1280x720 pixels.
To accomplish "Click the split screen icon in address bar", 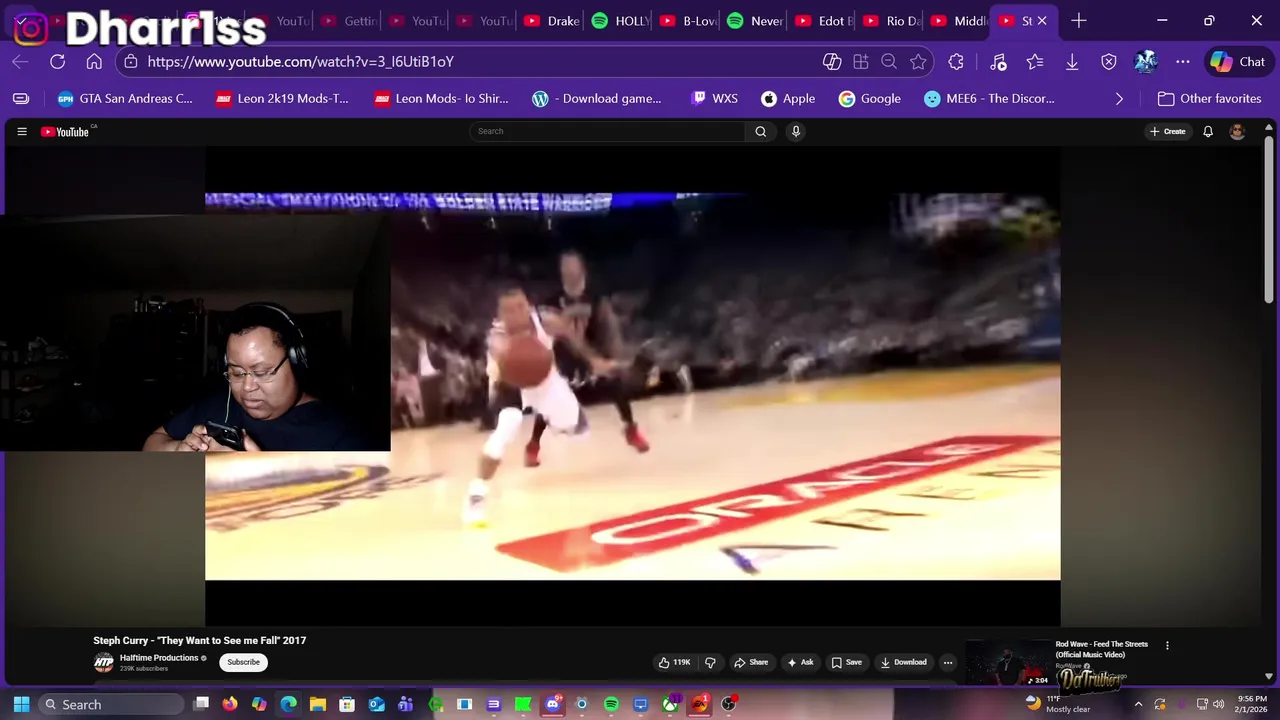I will (x=861, y=62).
